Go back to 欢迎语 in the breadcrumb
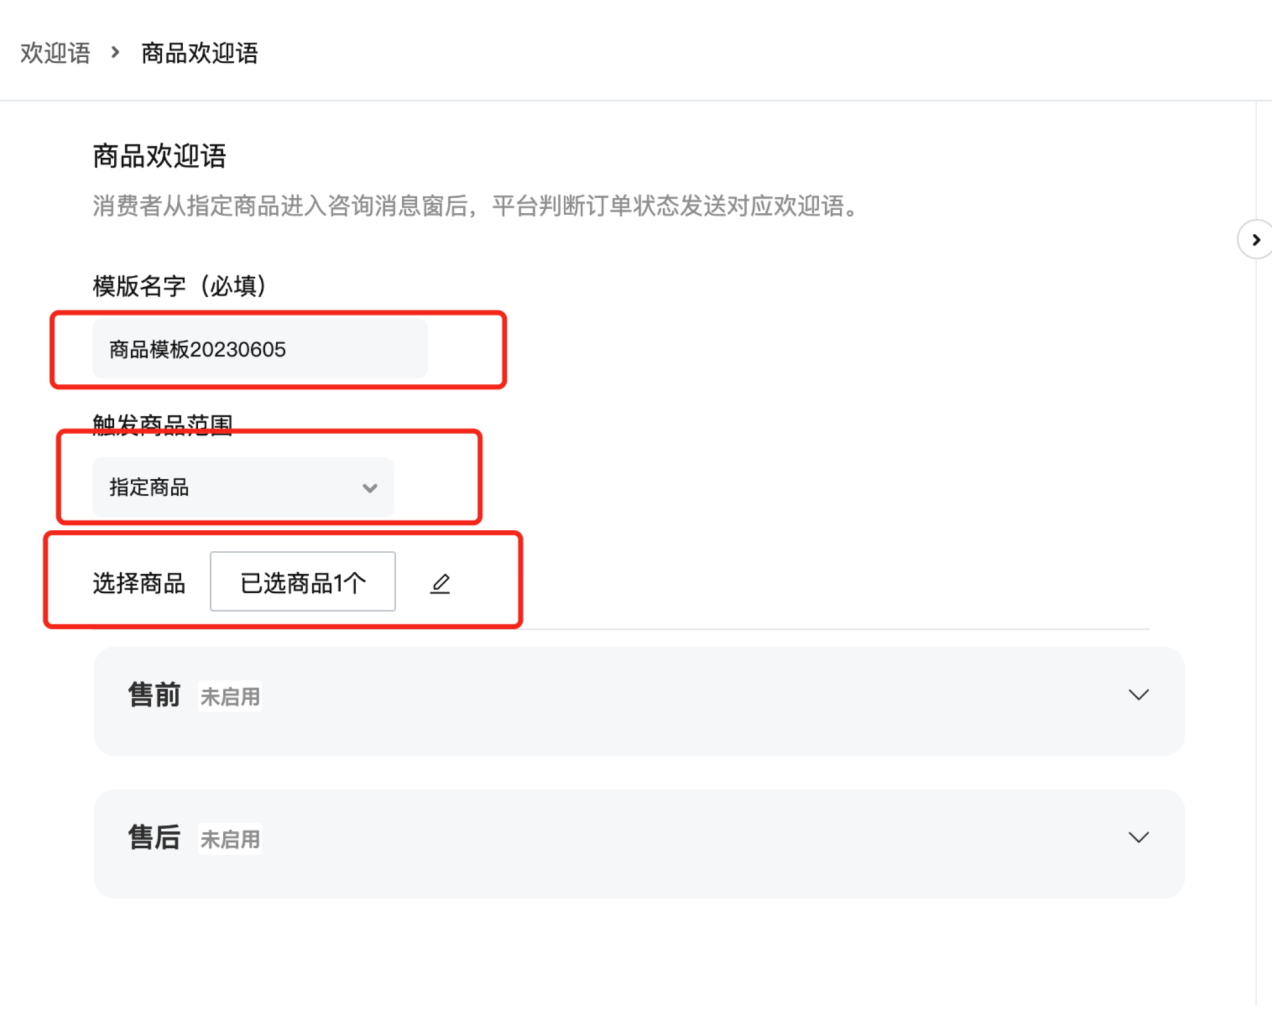The image size is (1280, 1021). (55, 53)
